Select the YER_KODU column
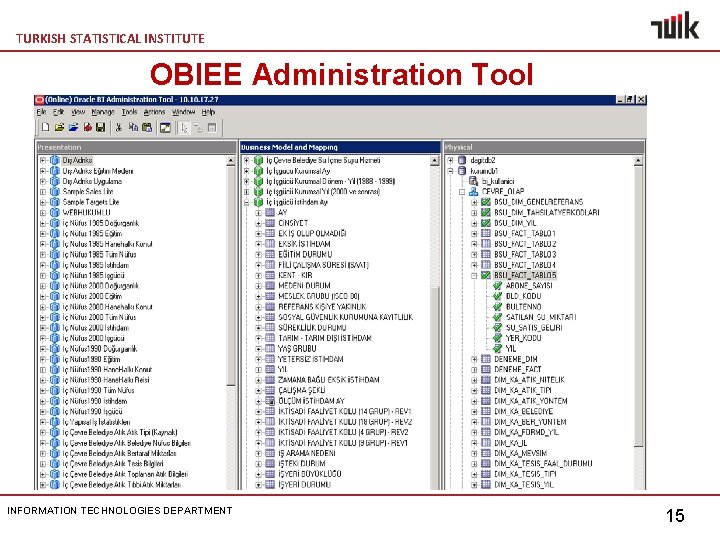 pos(523,338)
